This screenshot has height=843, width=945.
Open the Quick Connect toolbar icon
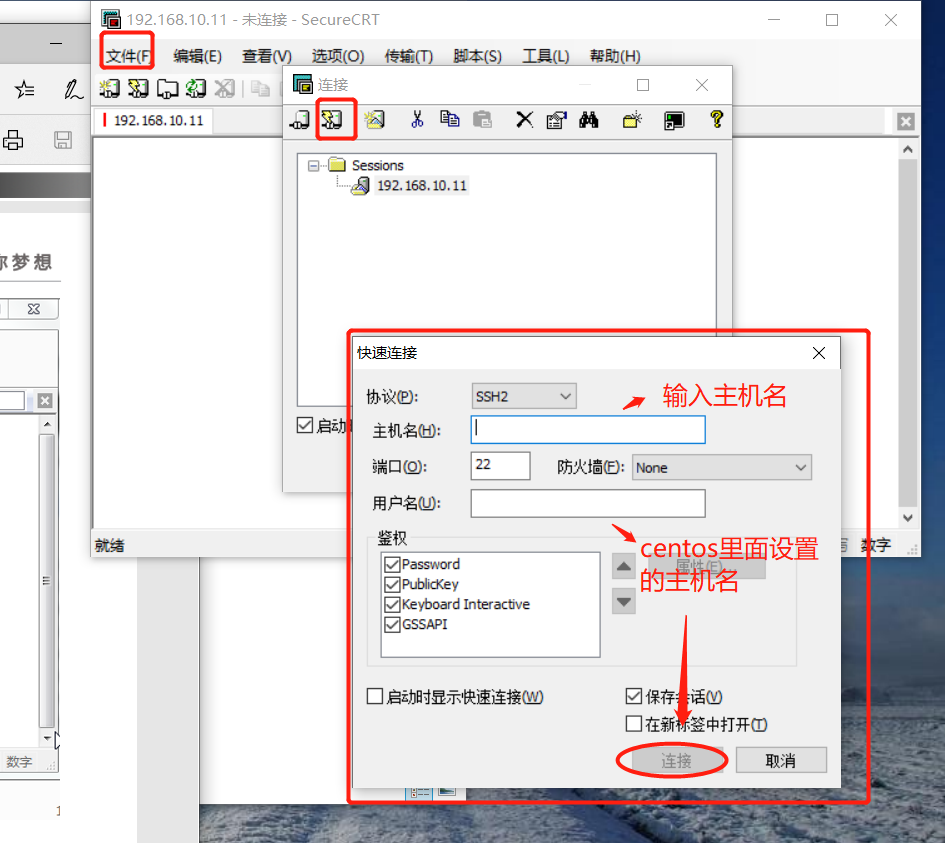[x=336, y=119]
